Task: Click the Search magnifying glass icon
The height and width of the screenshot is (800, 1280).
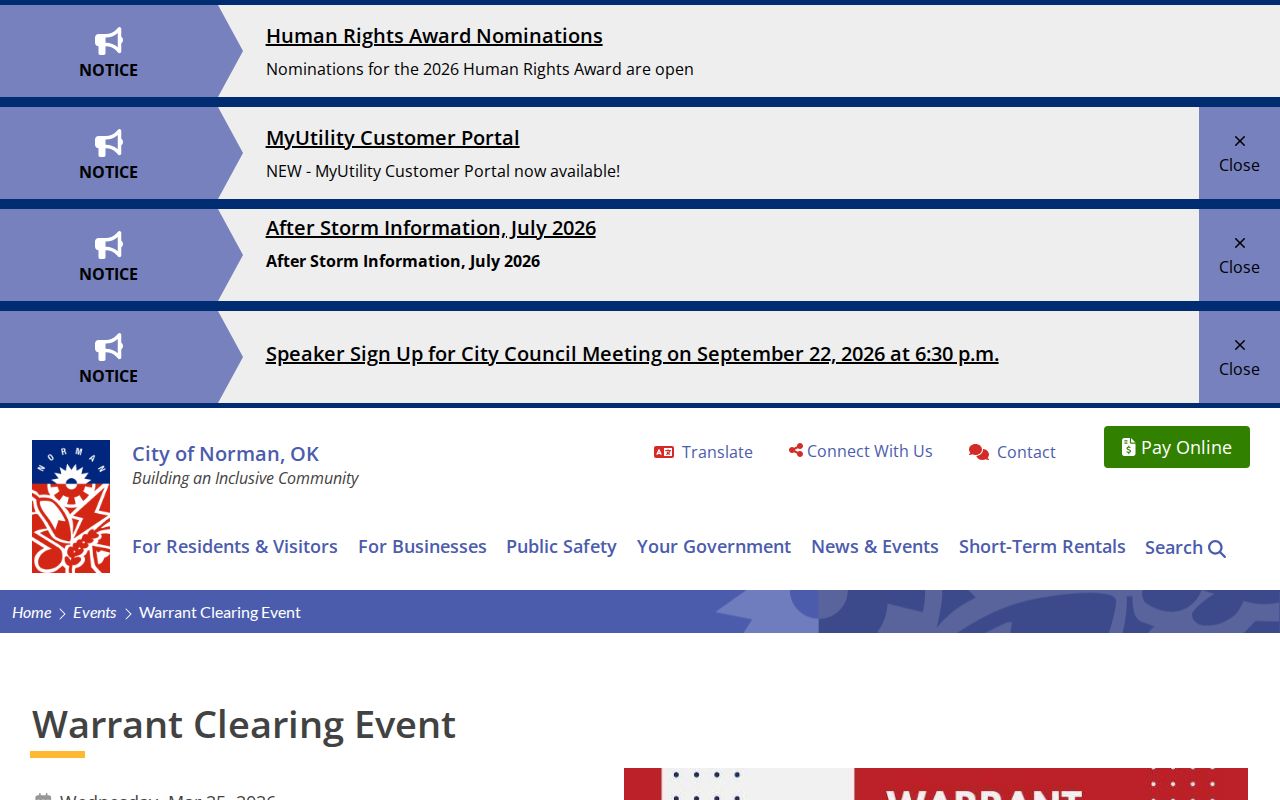Action: tap(1217, 548)
